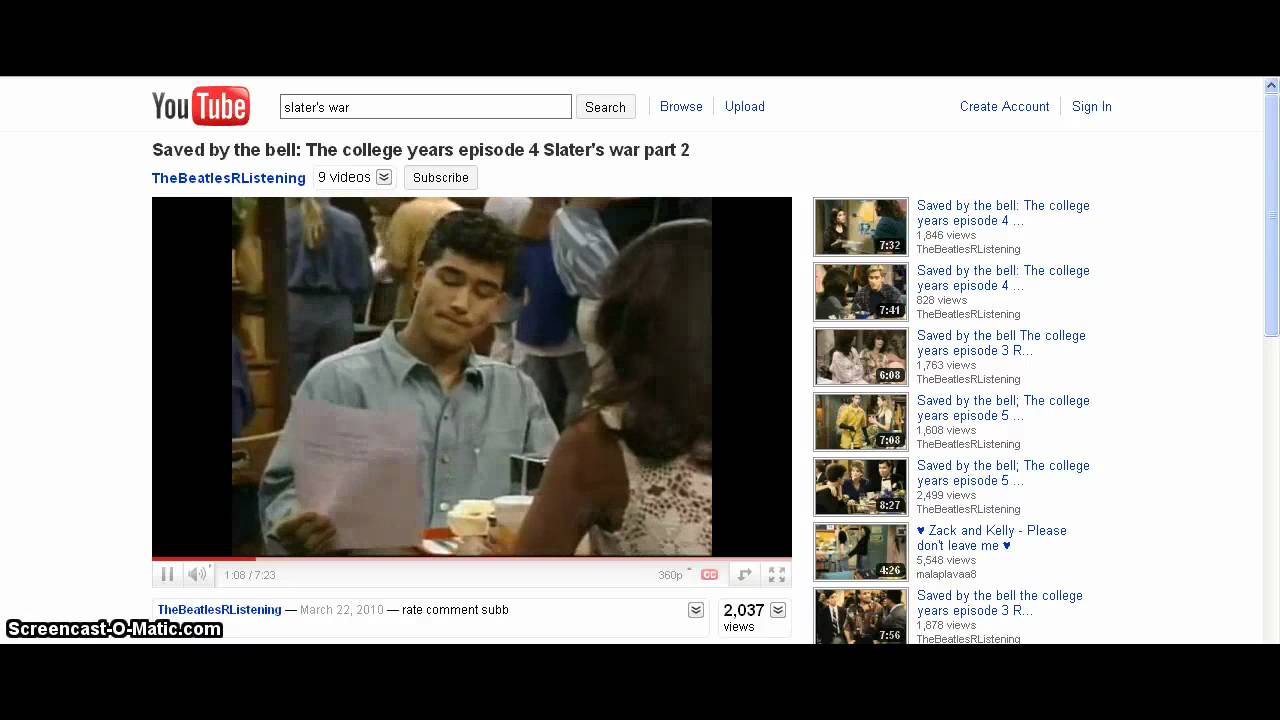Expand the video description arrow

(x=696, y=610)
